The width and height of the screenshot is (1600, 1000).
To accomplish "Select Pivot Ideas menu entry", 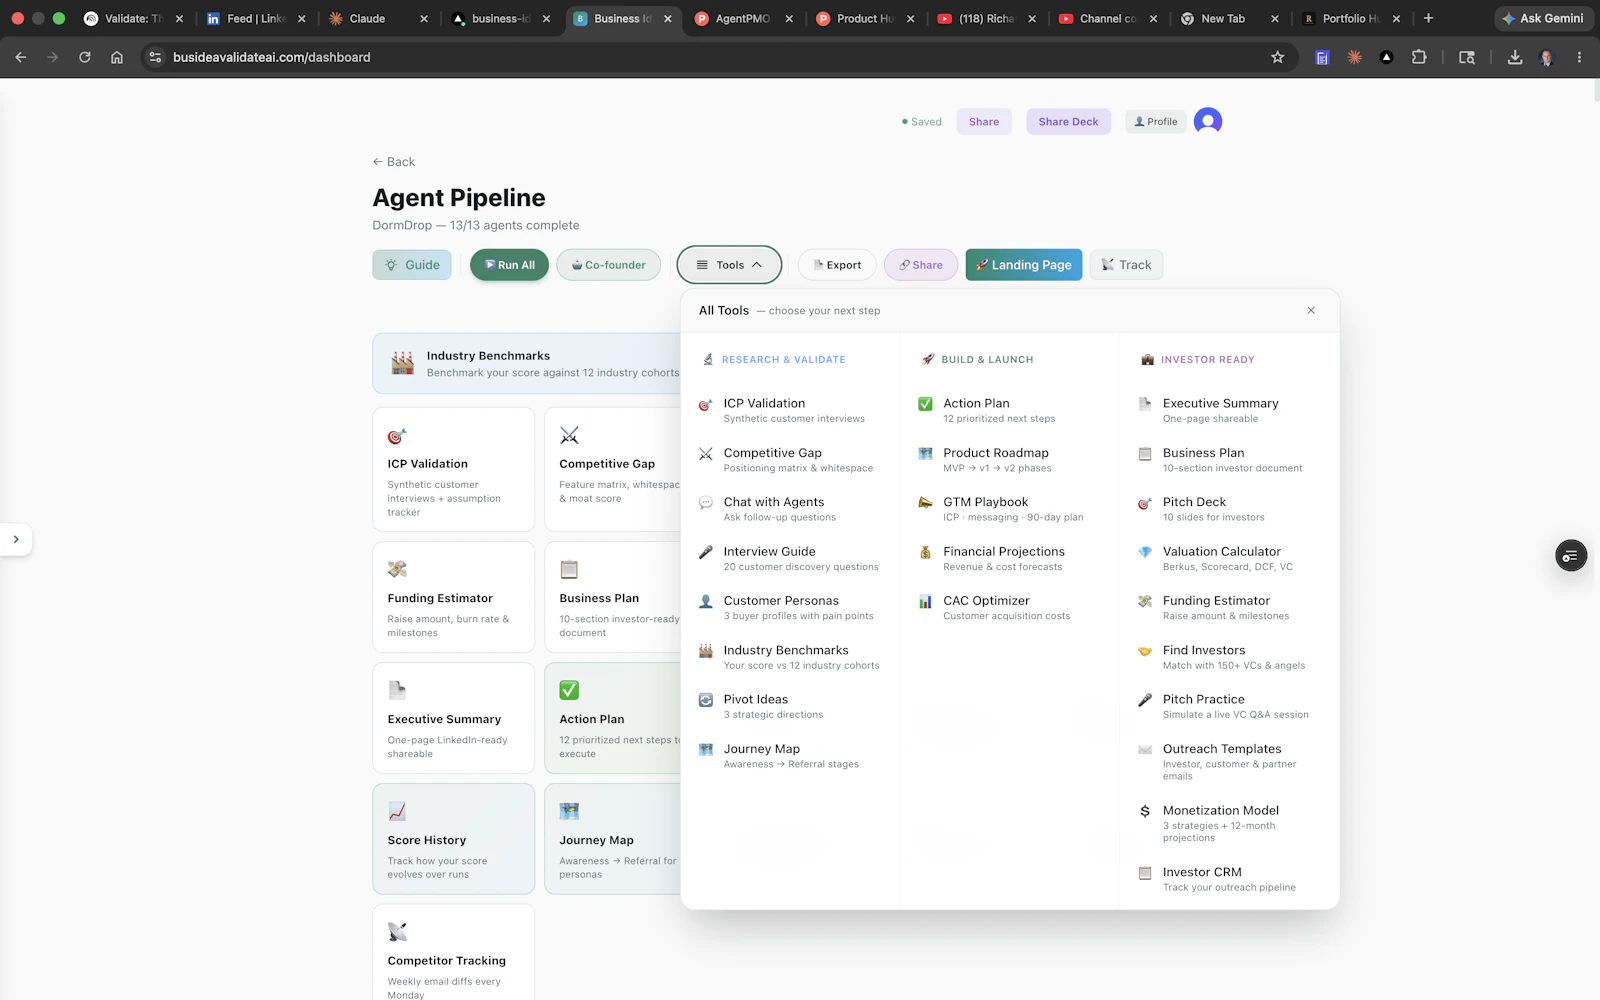I will click(790, 706).
